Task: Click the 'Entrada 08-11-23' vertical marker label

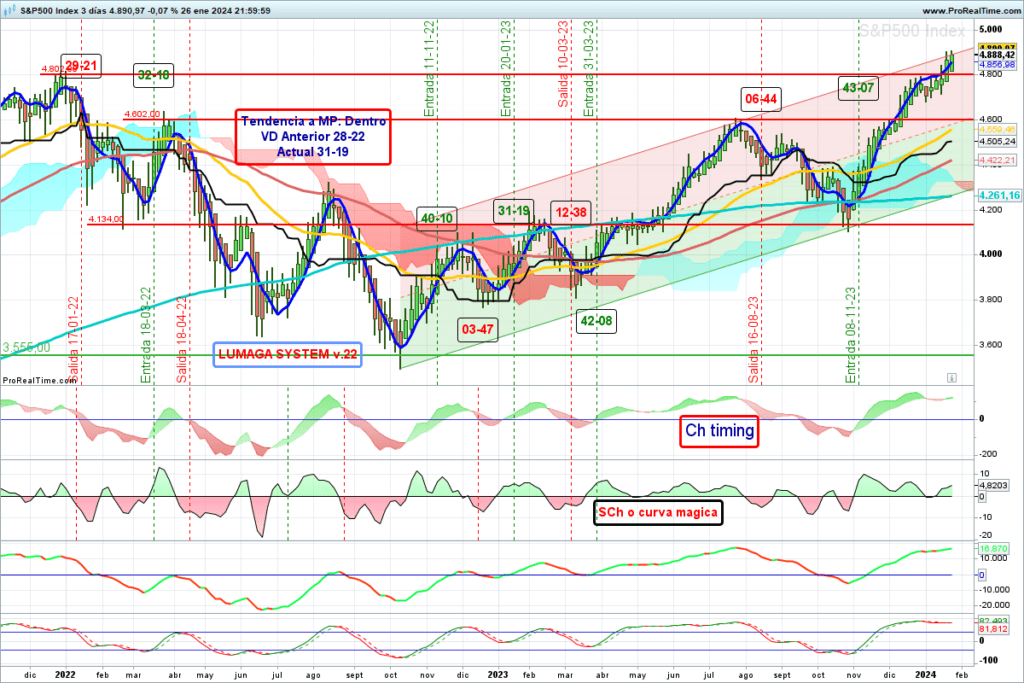Action: [850, 335]
